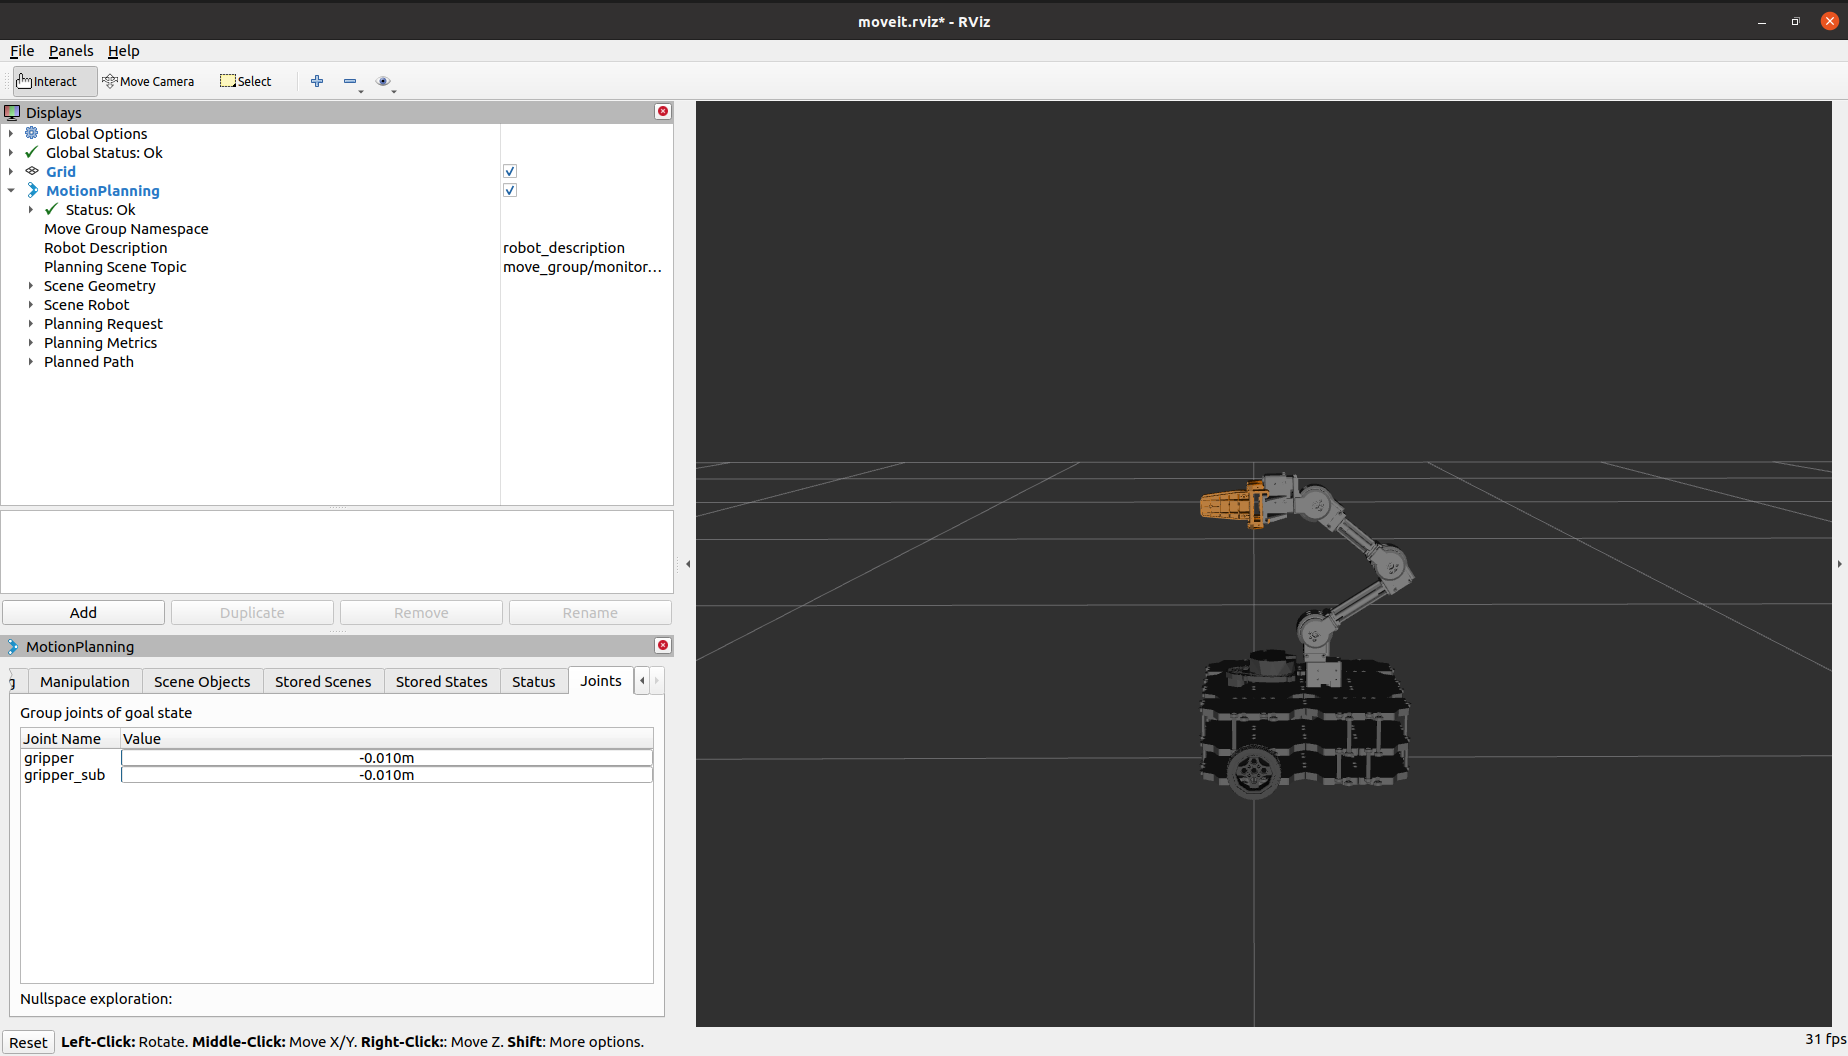Close the Displays panel via its red icon
The image size is (1848, 1056).
[x=662, y=111]
